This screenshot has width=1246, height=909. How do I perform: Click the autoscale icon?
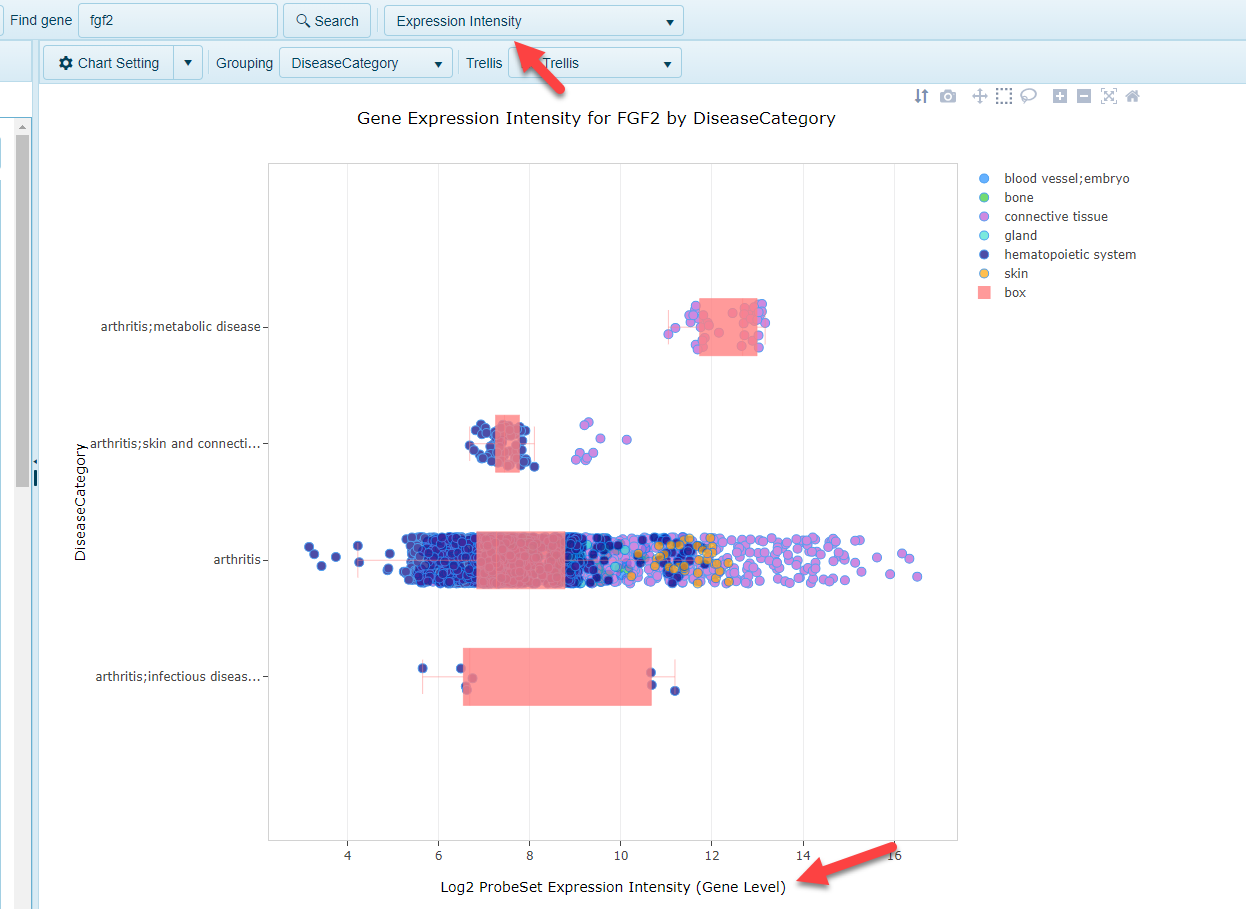(x=1108, y=96)
